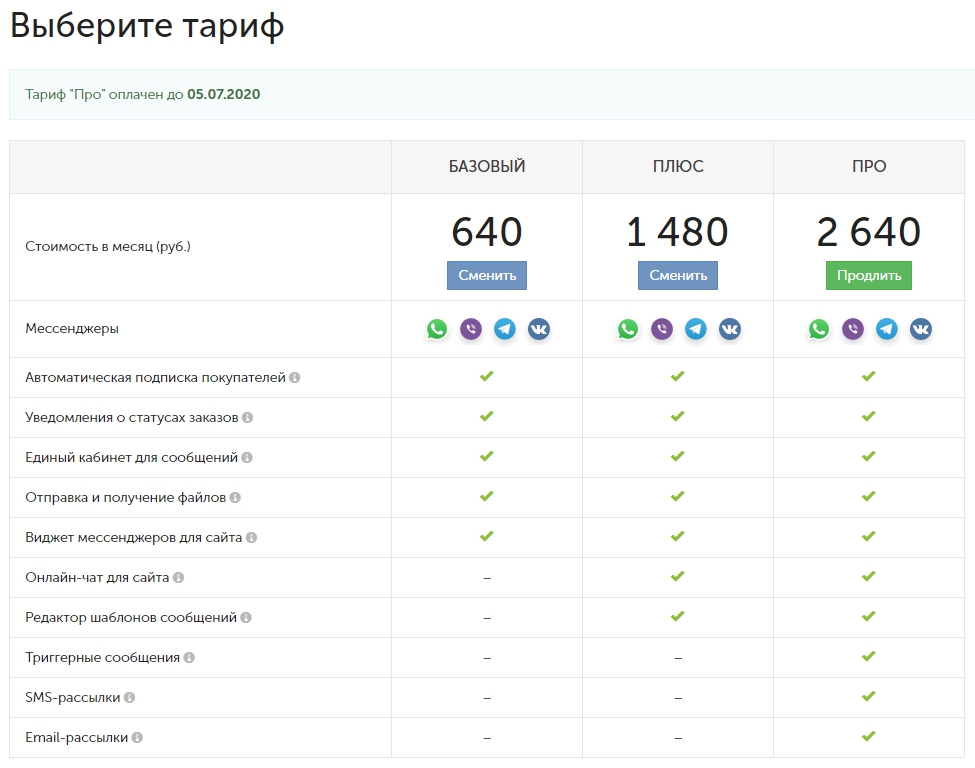
Task: Click Viber icon in Базовый column
Action: [471, 329]
